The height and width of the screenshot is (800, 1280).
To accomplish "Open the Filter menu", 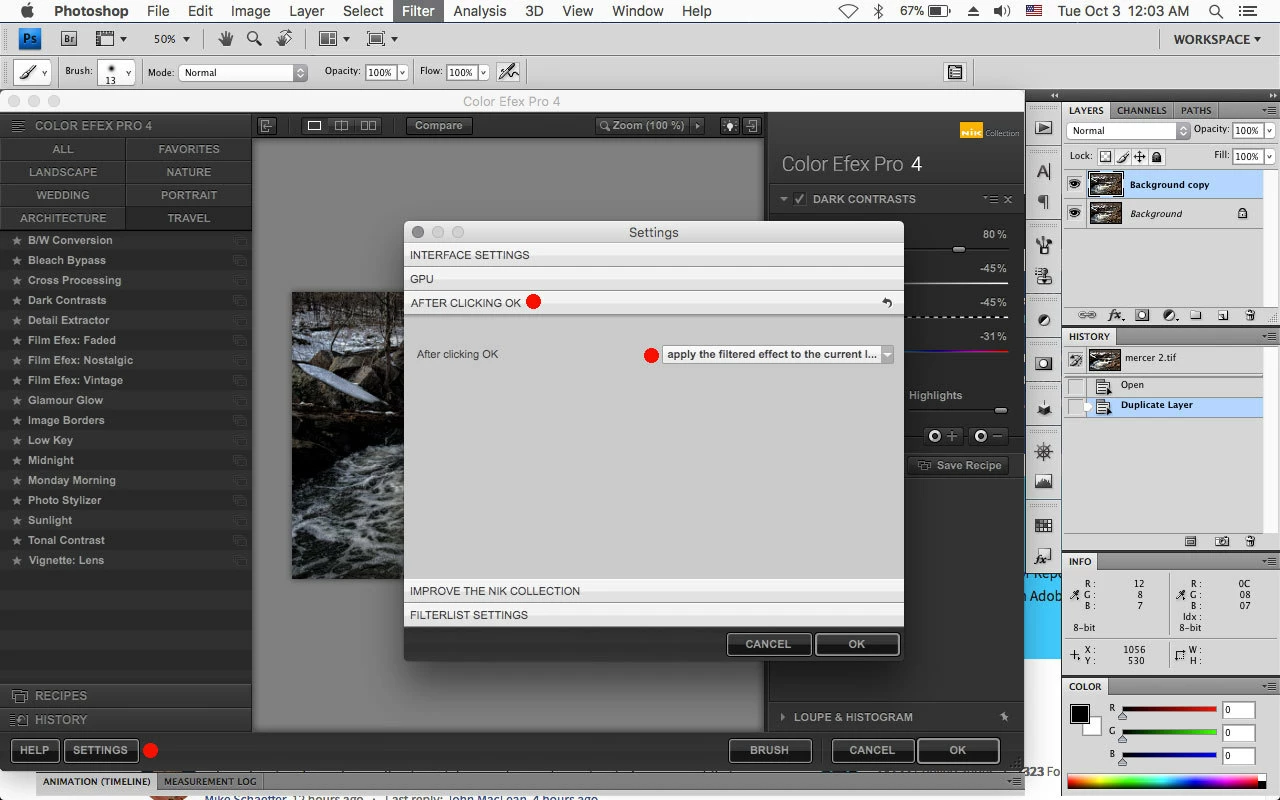I will click(x=417, y=11).
